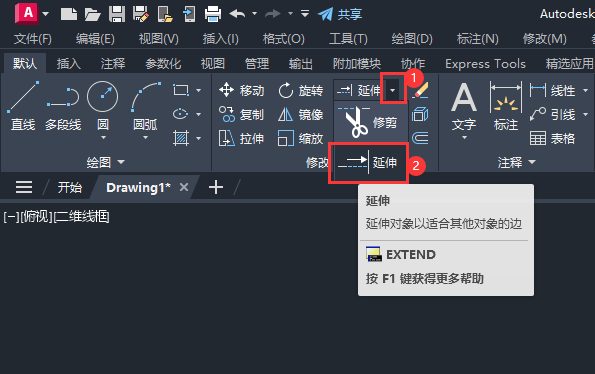Switch to the 插入 ribbon tab
This screenshot has width=595, height=374.
[x=69, y=63]
